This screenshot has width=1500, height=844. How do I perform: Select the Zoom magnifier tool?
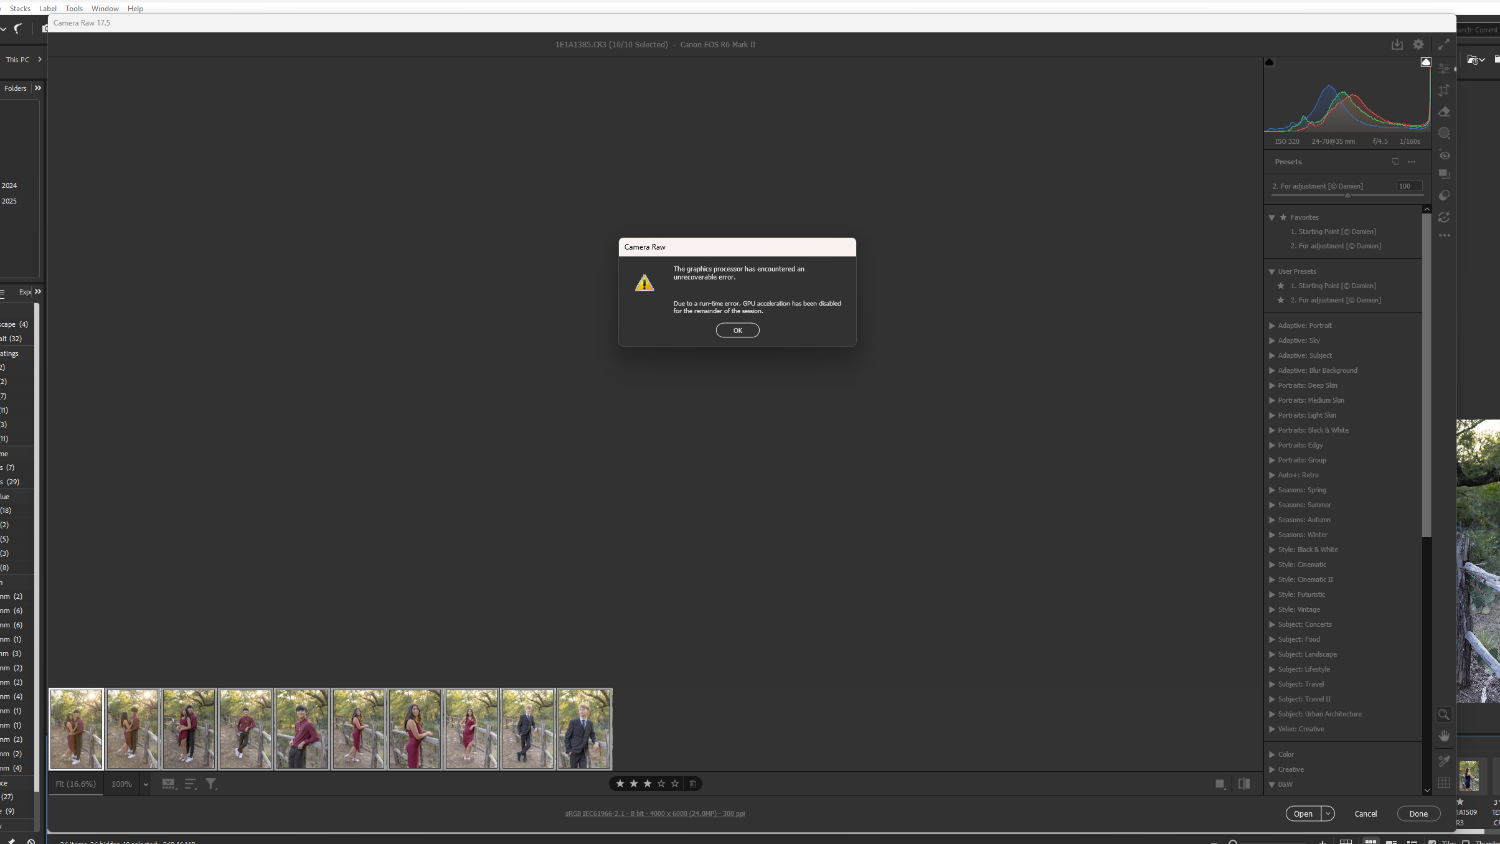tap(1444, 714)
